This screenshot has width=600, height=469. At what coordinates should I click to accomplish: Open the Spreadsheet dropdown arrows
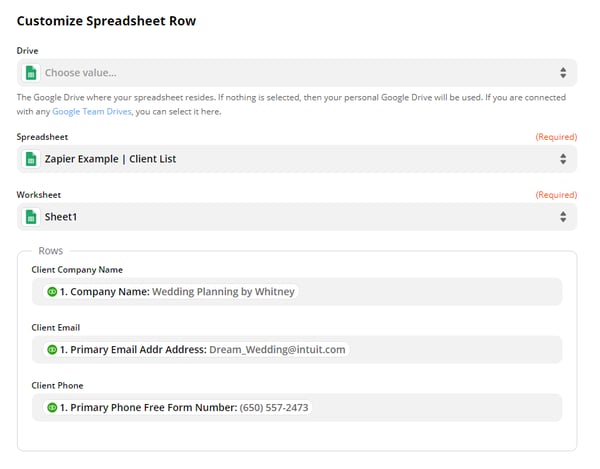(x=563, y=159)
